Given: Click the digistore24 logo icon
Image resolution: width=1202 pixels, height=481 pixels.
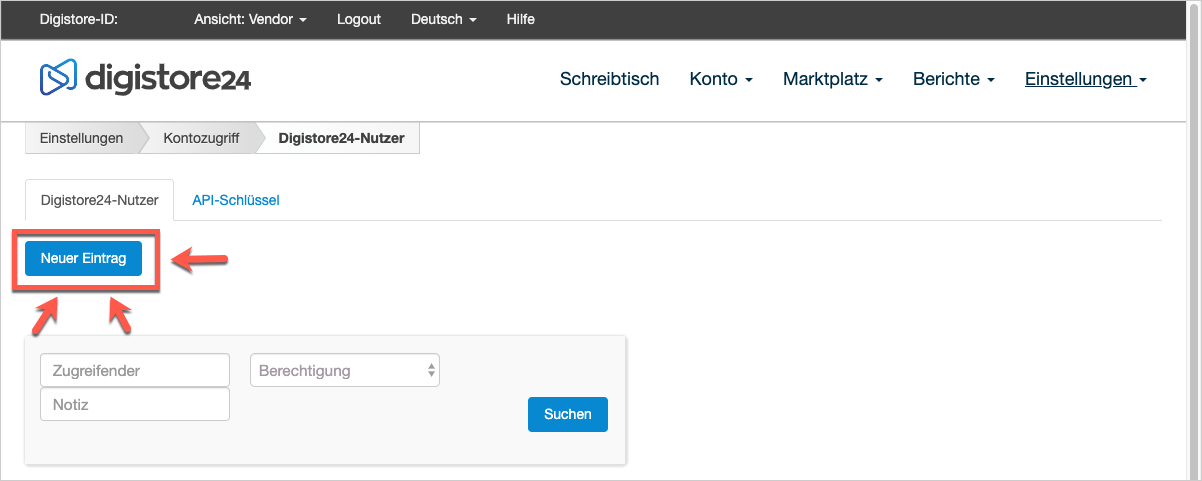Looking at the screenshot, I should tap(58, 78).
